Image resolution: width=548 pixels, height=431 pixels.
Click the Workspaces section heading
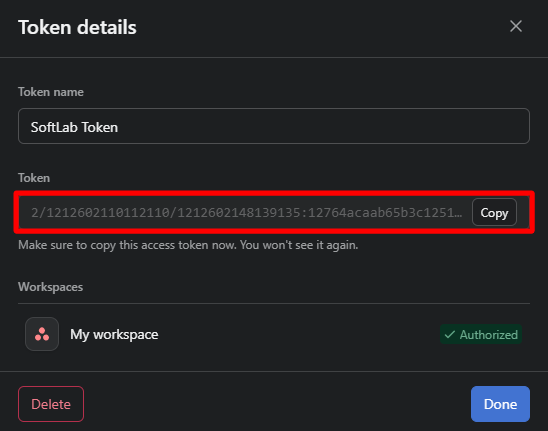point(51,287)
